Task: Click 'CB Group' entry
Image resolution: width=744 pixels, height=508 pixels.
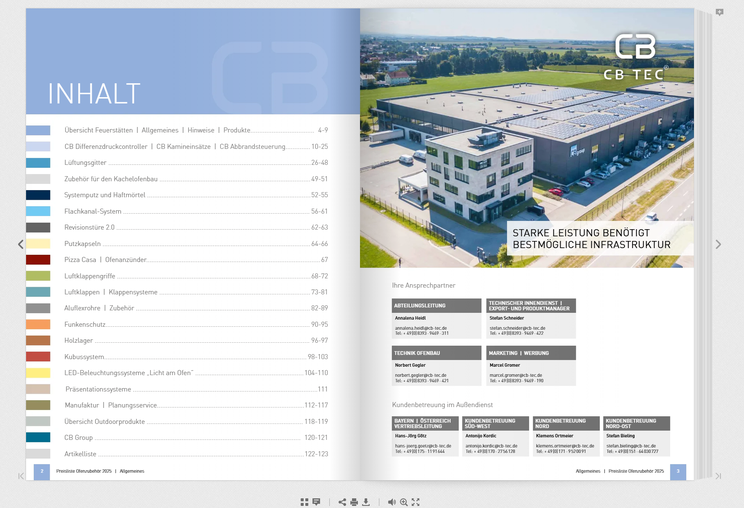Action: point(196,437)
